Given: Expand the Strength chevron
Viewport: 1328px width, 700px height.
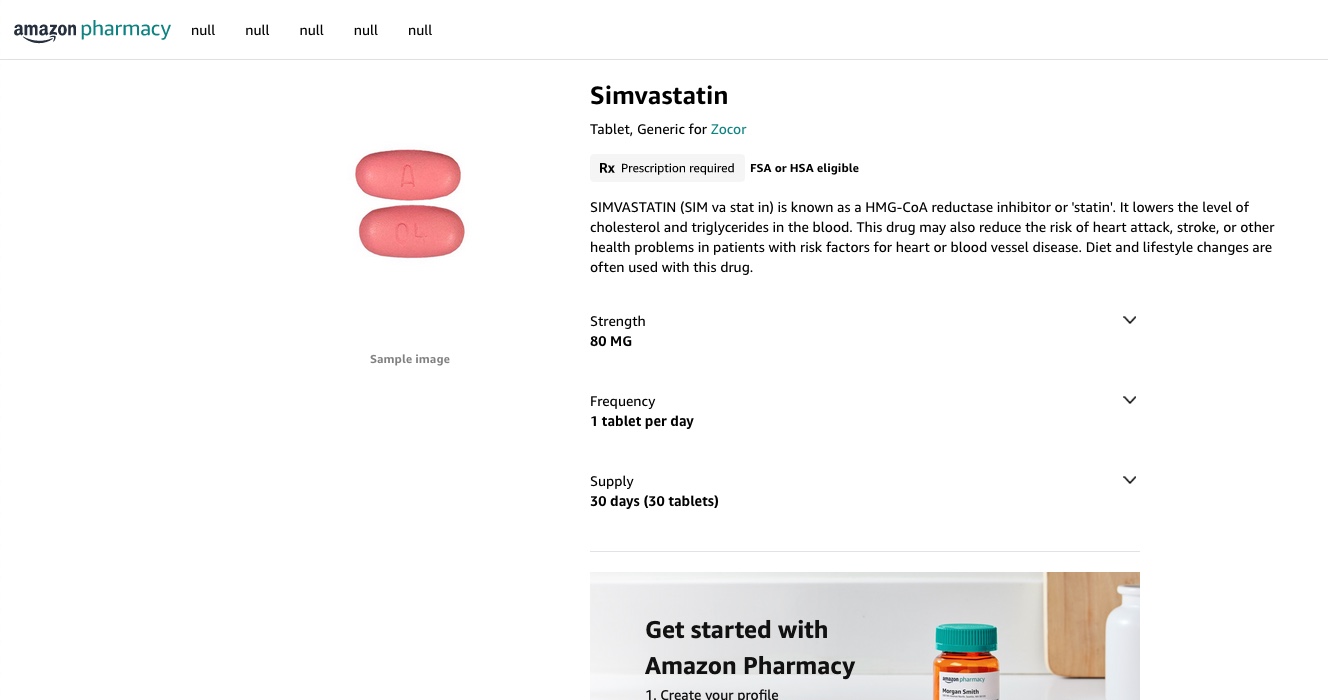Looking at the screenshot, I should click(1129, 320).
